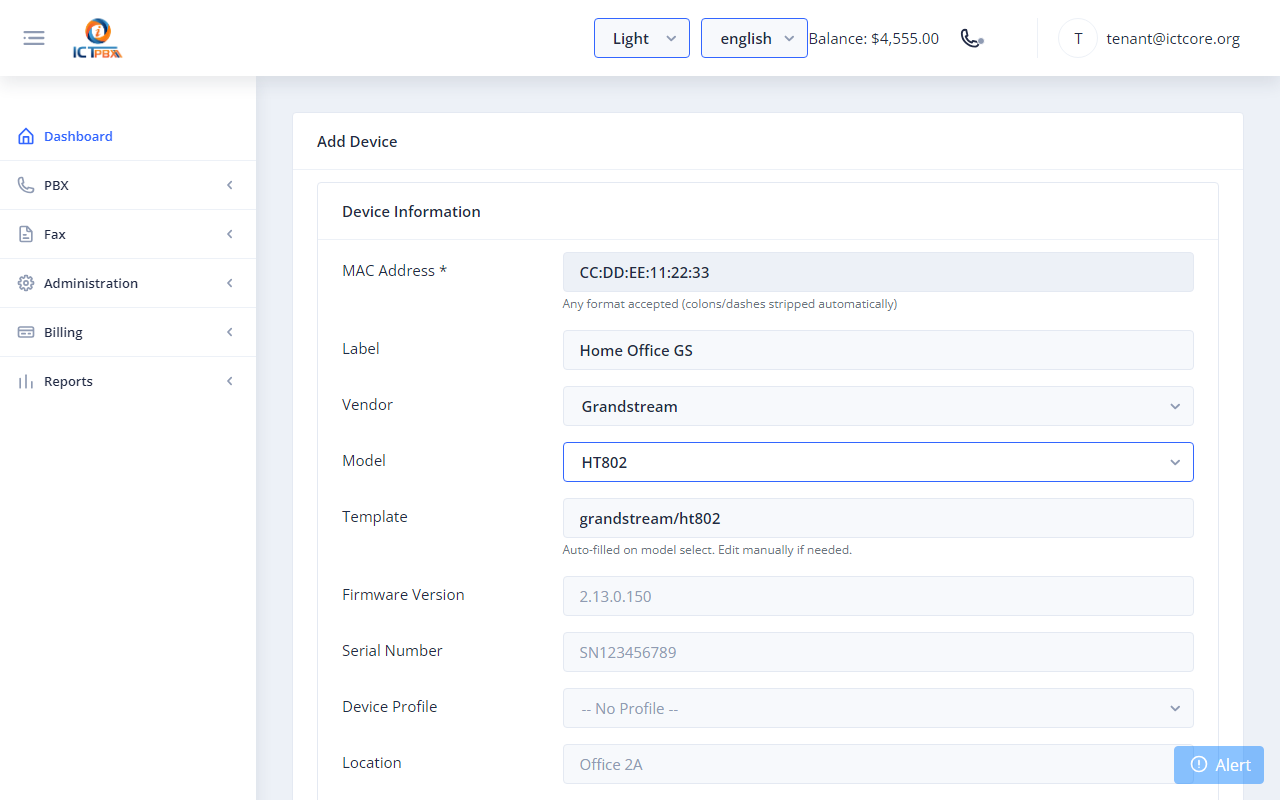Open the phone dialer icon
Viewport: 1280px width, 800px height.
972,38
